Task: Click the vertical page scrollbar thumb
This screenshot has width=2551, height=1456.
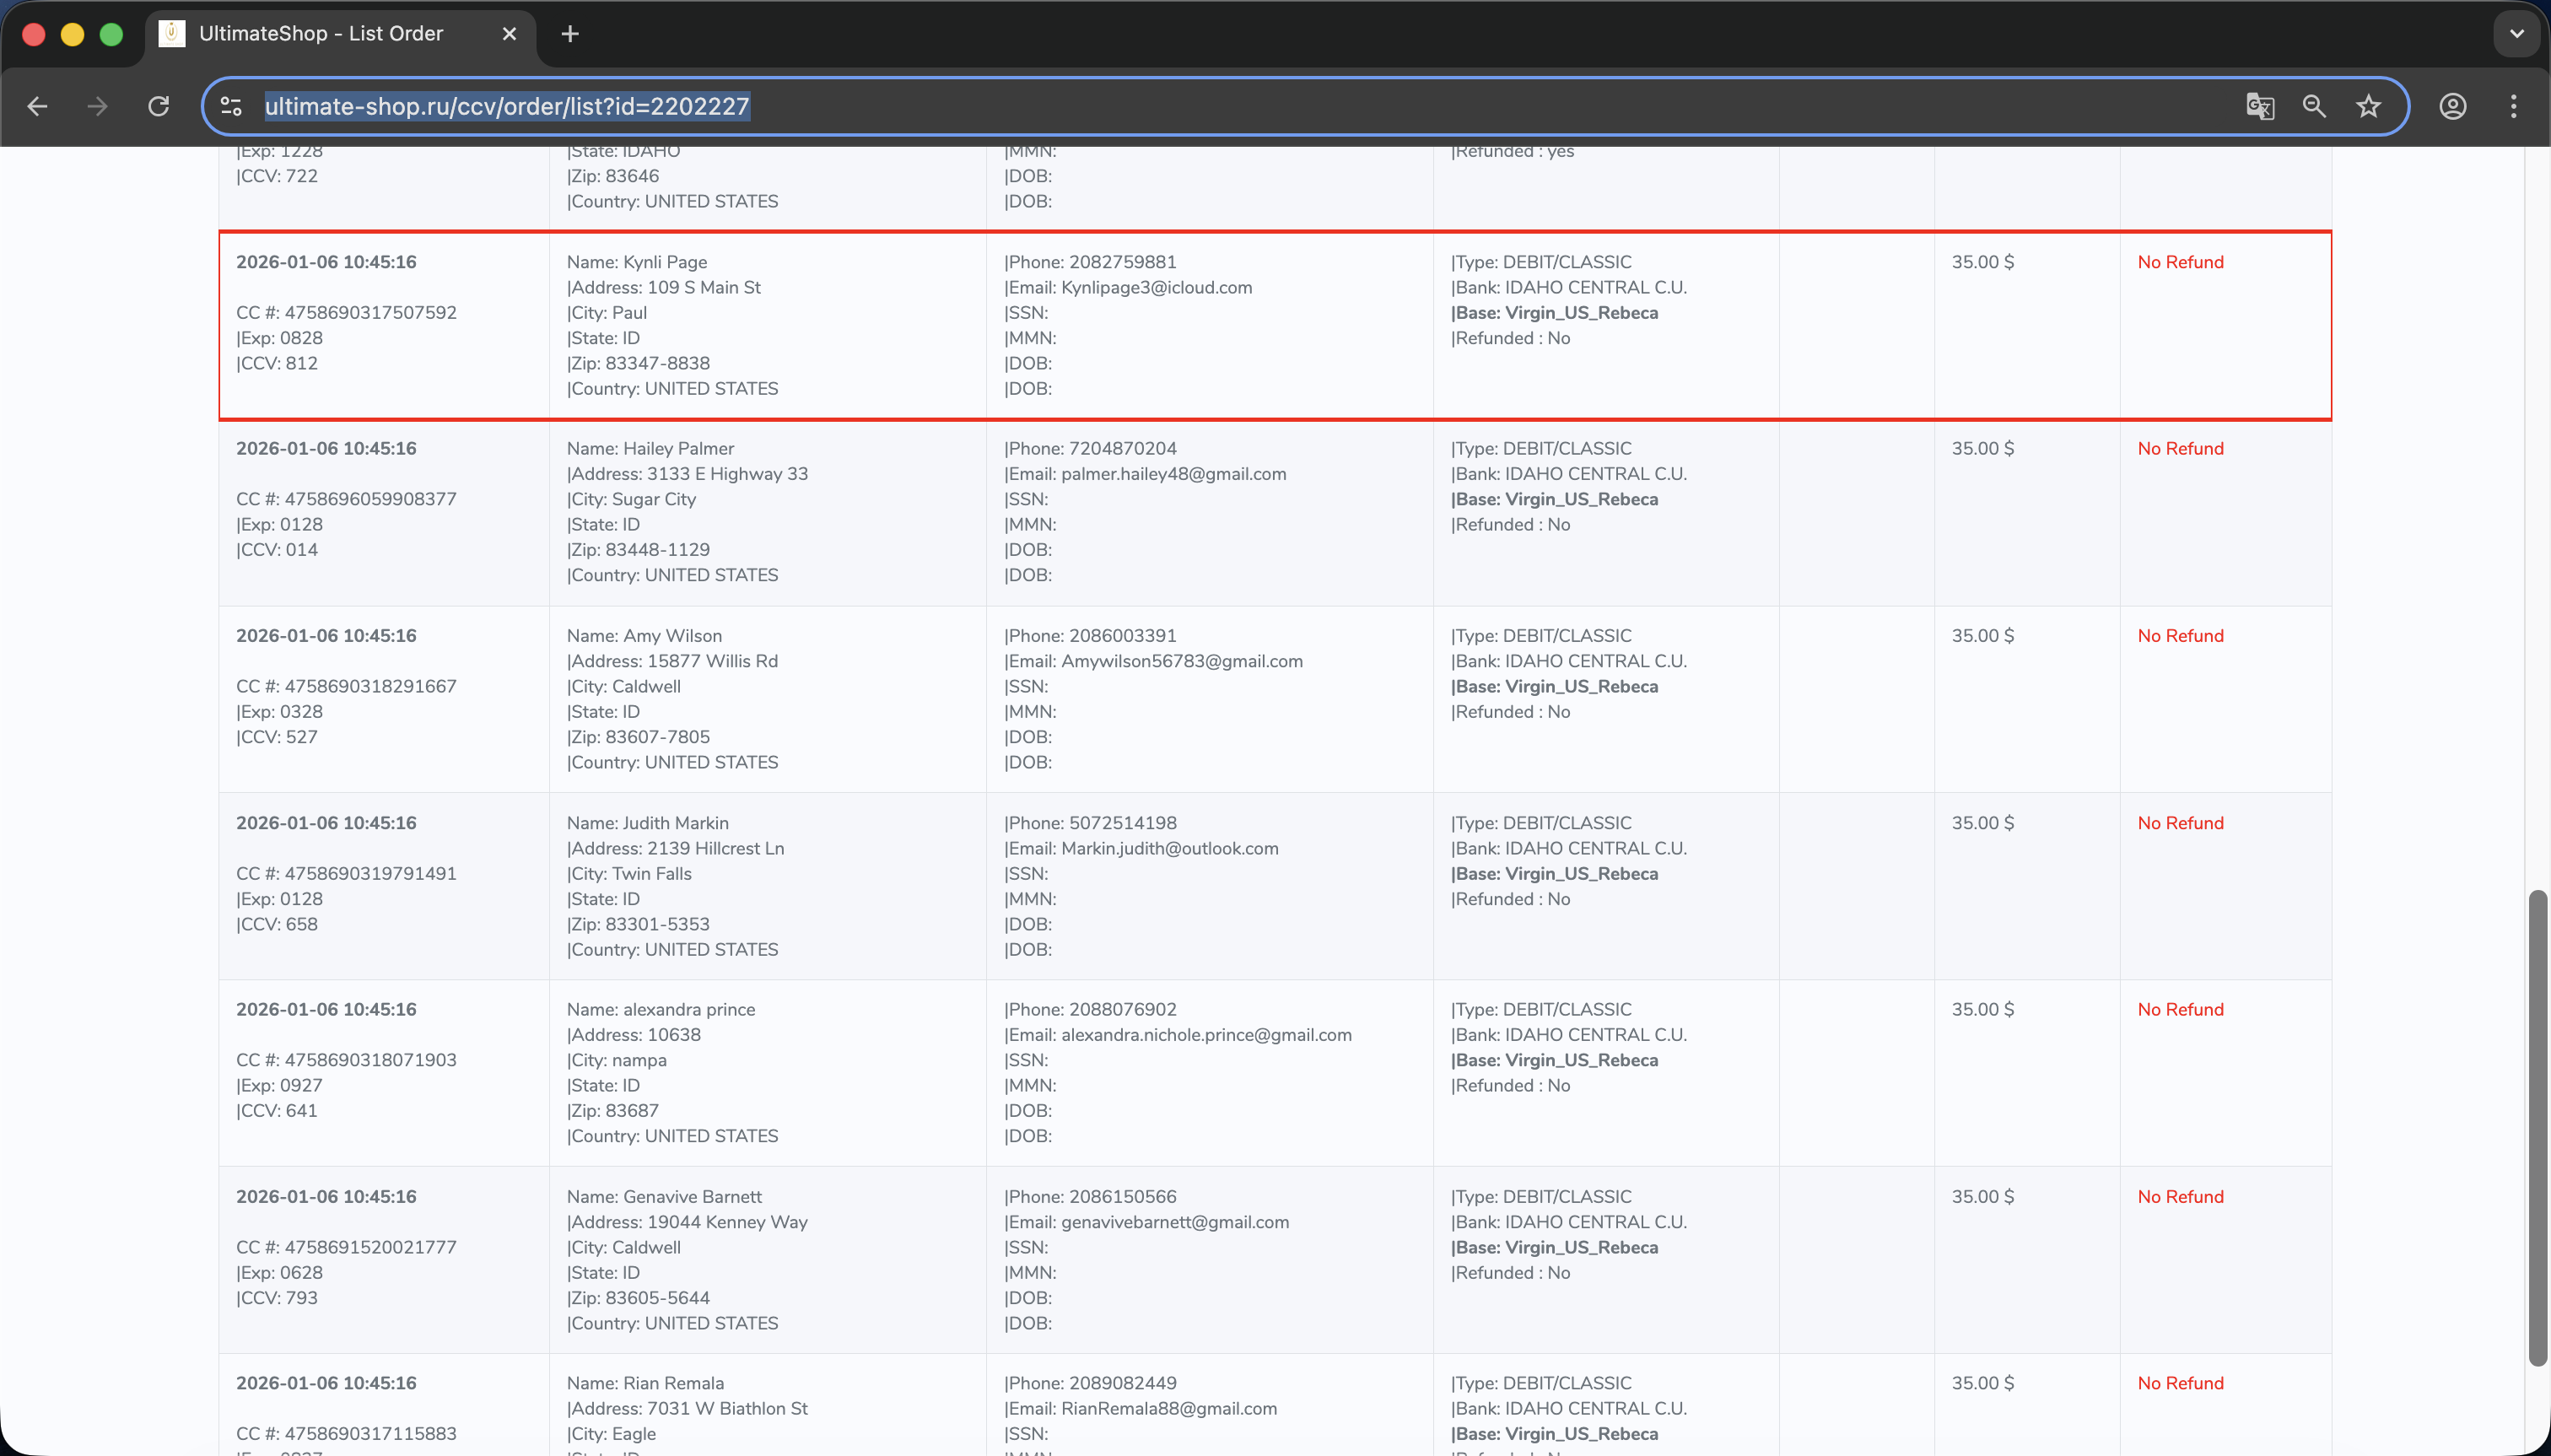Action: coord(2537,1127)
